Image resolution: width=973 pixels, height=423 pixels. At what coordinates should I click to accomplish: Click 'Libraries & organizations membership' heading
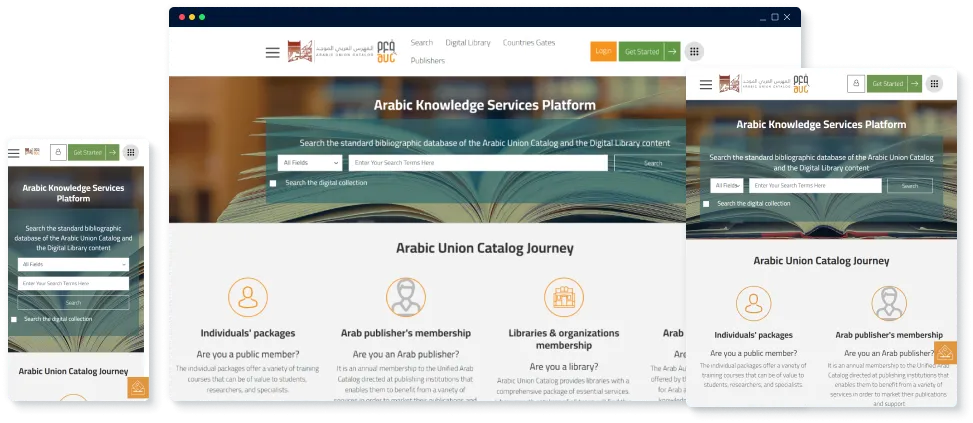[x=564, y=339]
